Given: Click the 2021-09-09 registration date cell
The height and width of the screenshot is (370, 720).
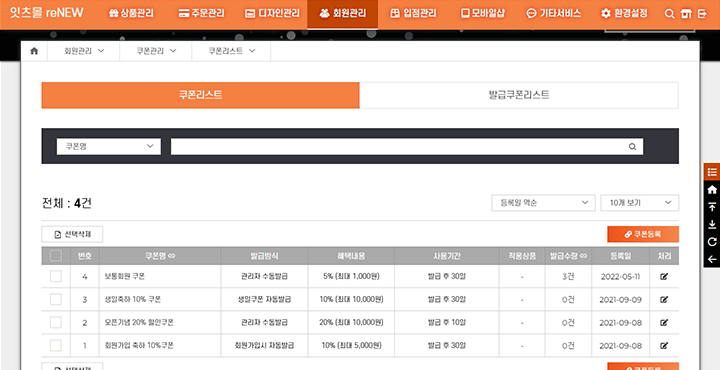Looking at the screenshot, I should click(x=620, y=299).
